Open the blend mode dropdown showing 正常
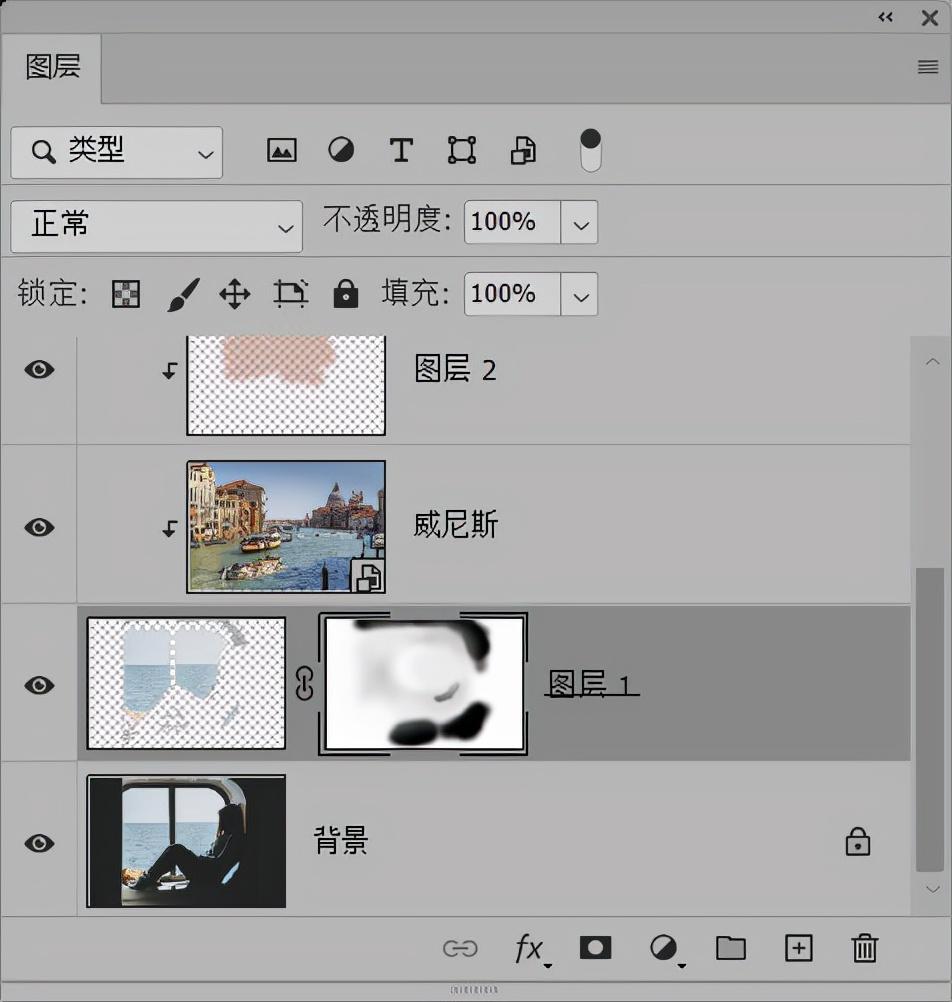Viewport: 952px width, 1002px height. [156, 226]
